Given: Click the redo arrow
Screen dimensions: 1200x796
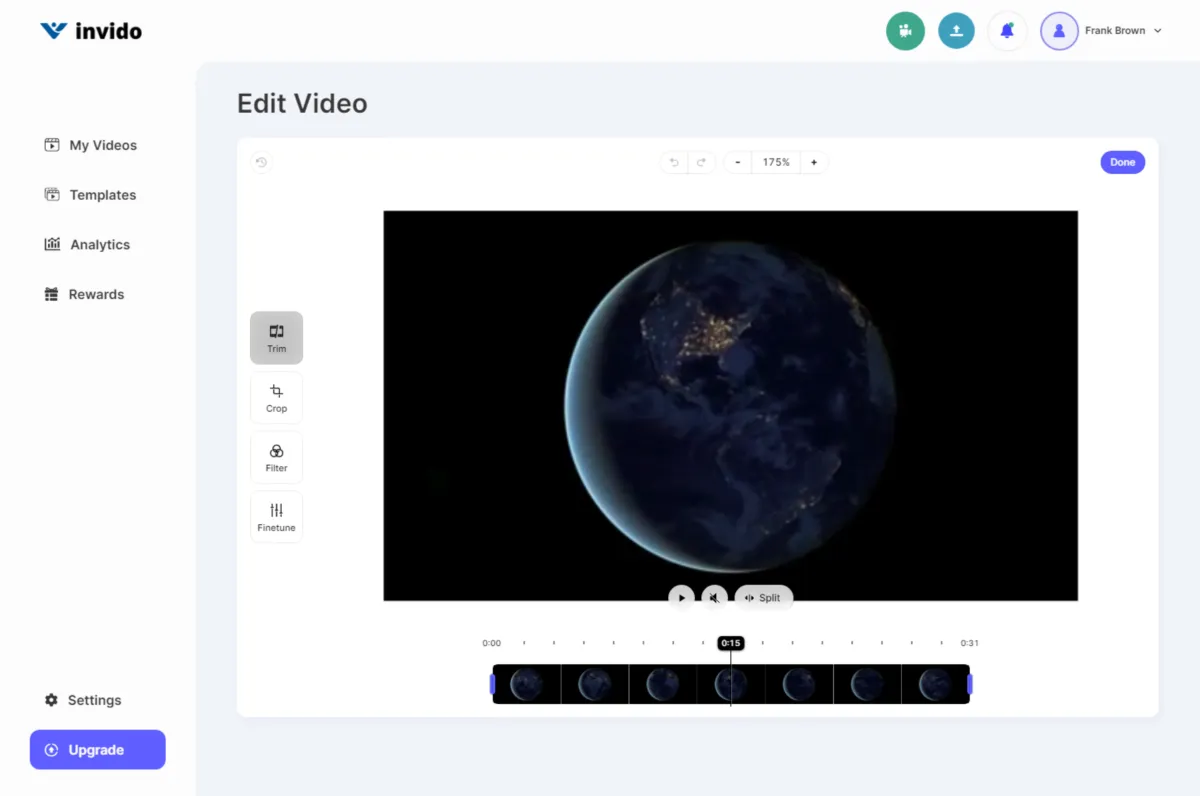Looking at the screenshot, I should pyautogui.click(x=701, y=162).
